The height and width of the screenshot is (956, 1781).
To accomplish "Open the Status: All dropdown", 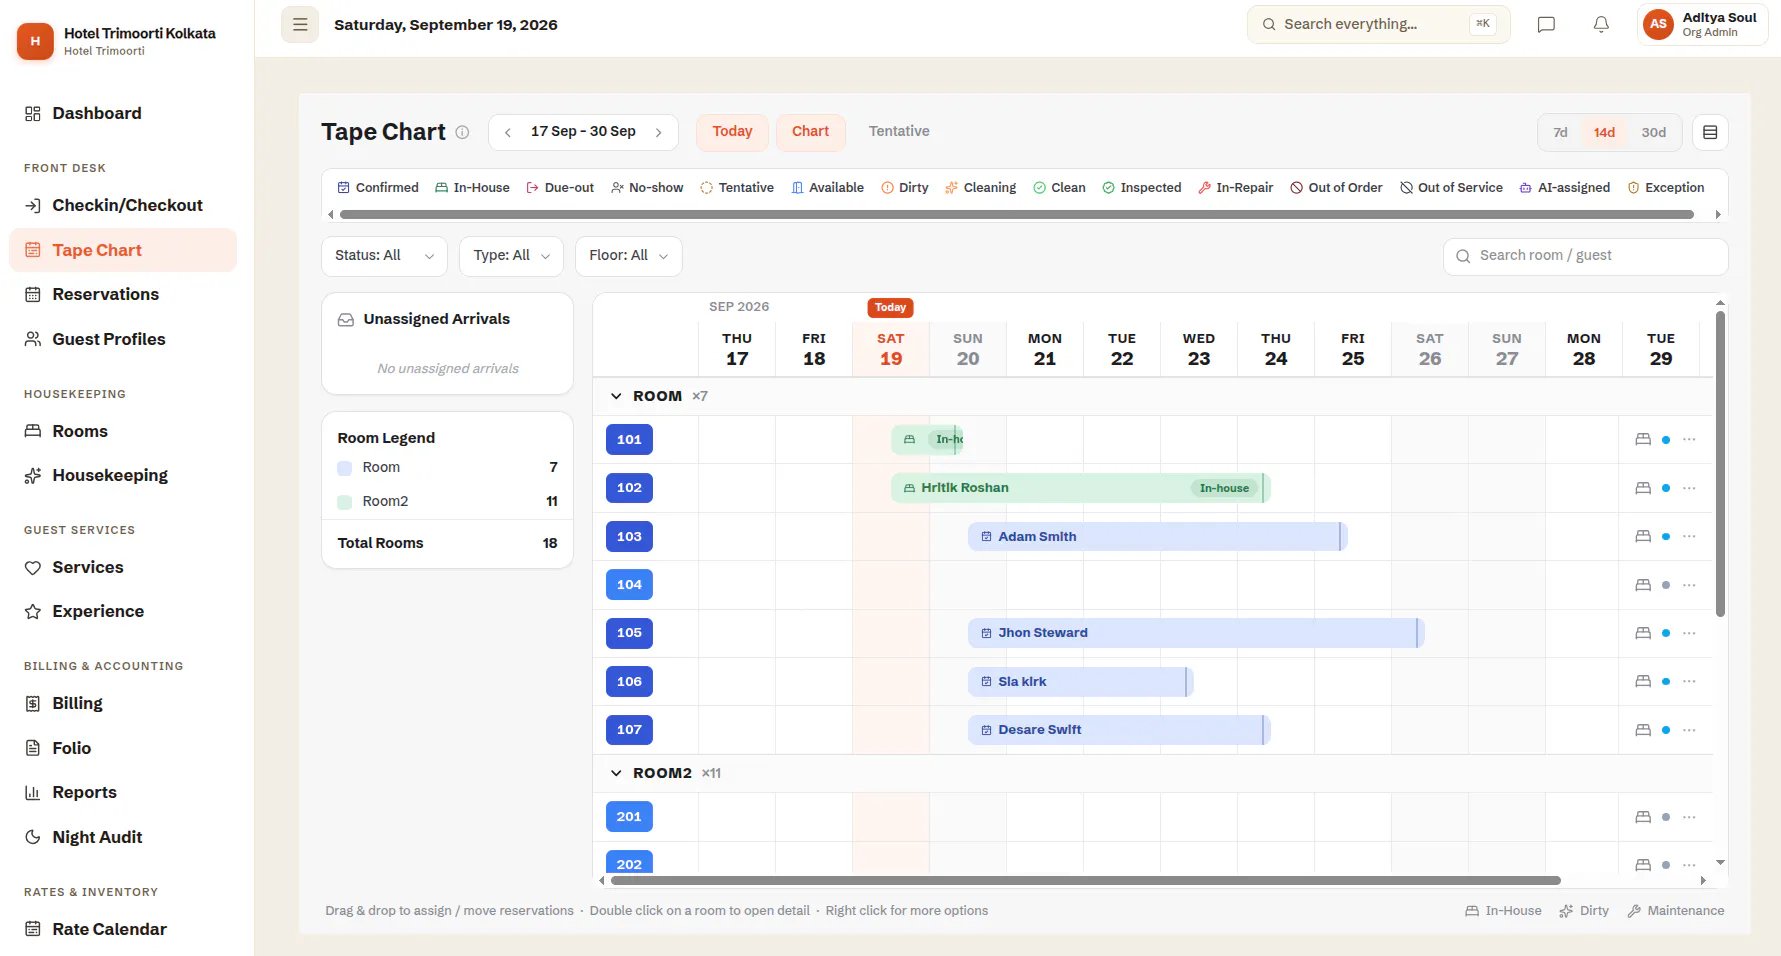I will [384, 256].
